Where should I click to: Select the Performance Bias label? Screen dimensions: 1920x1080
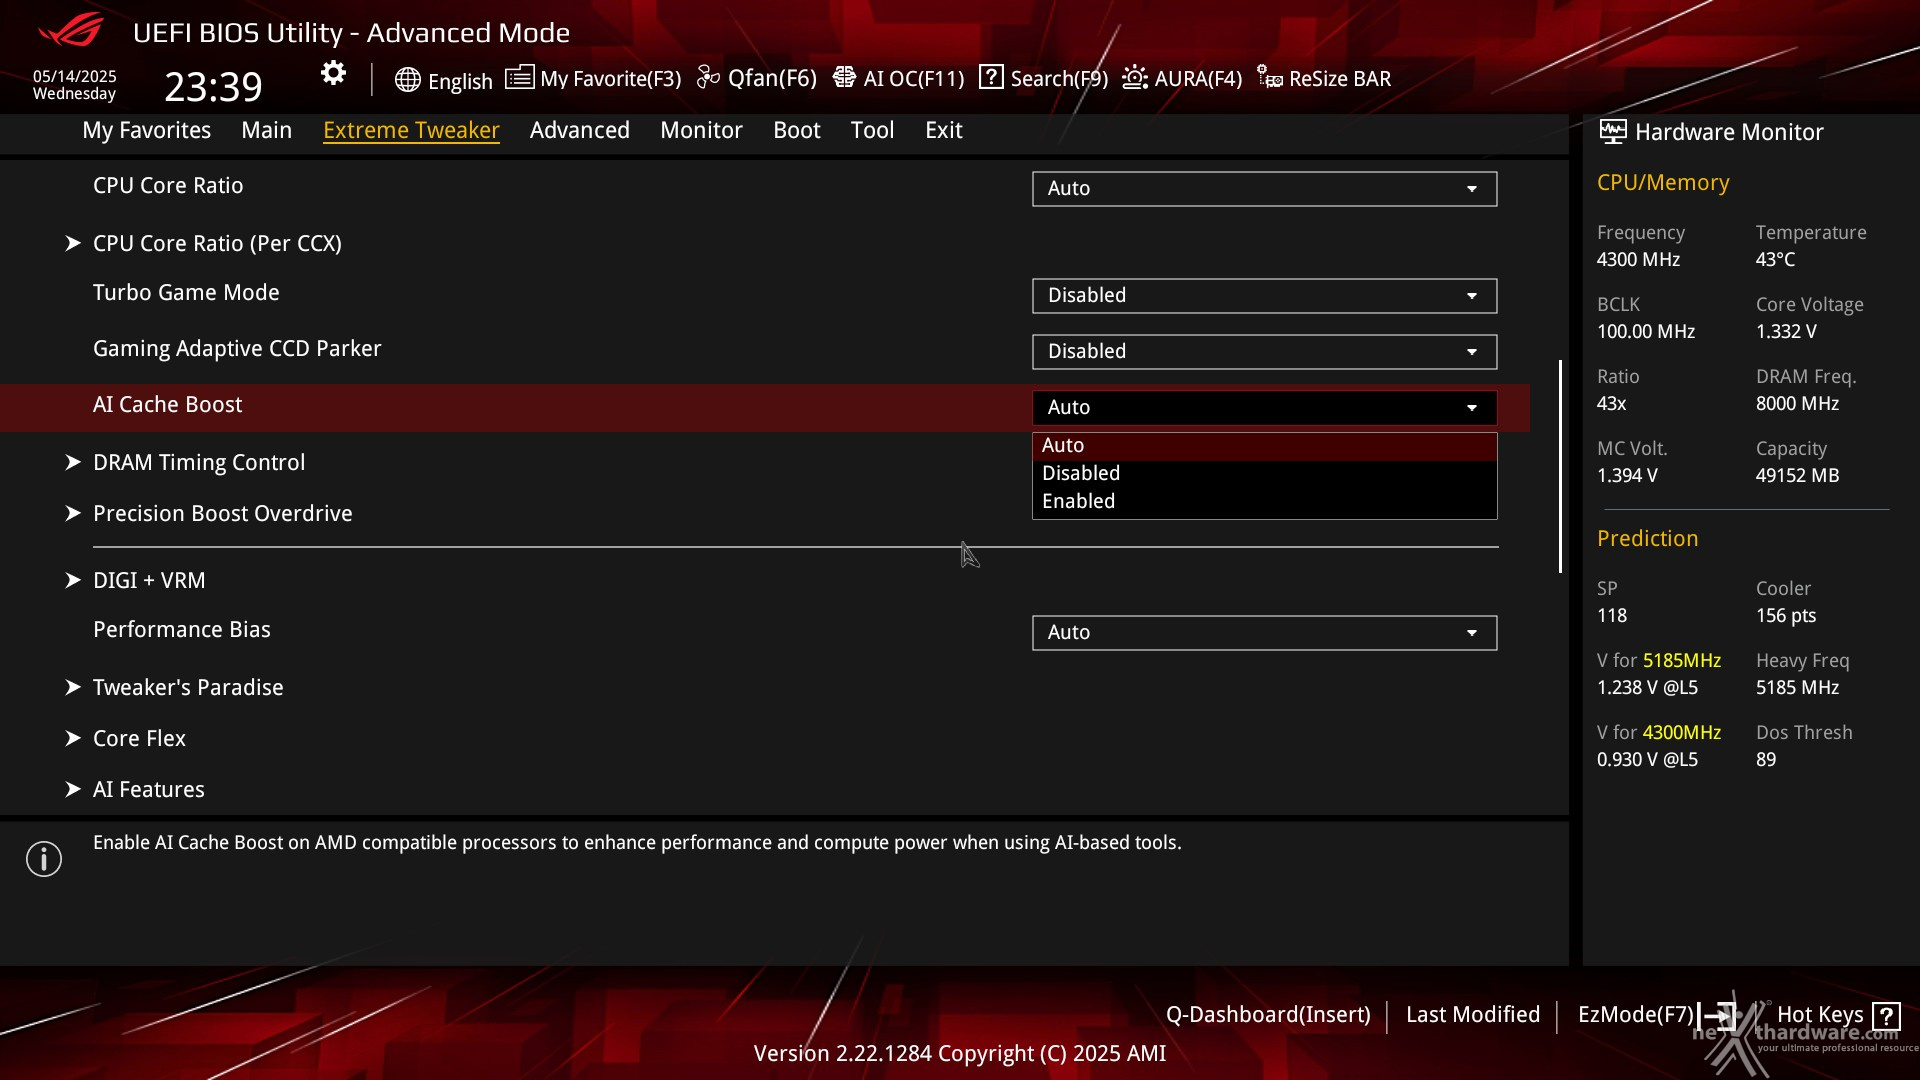(182, 630)
